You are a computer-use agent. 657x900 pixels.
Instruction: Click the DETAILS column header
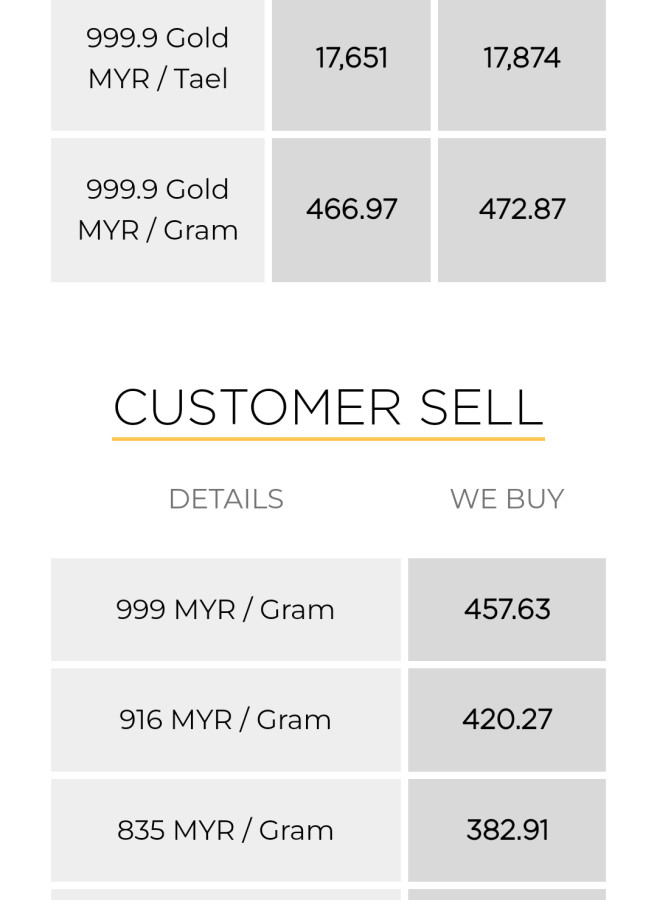click(226, 499)
